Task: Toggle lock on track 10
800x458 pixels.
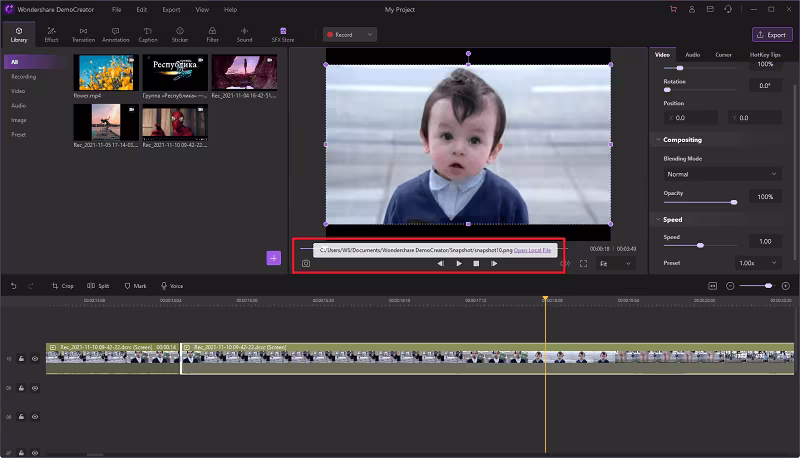Action: point(21,359)
